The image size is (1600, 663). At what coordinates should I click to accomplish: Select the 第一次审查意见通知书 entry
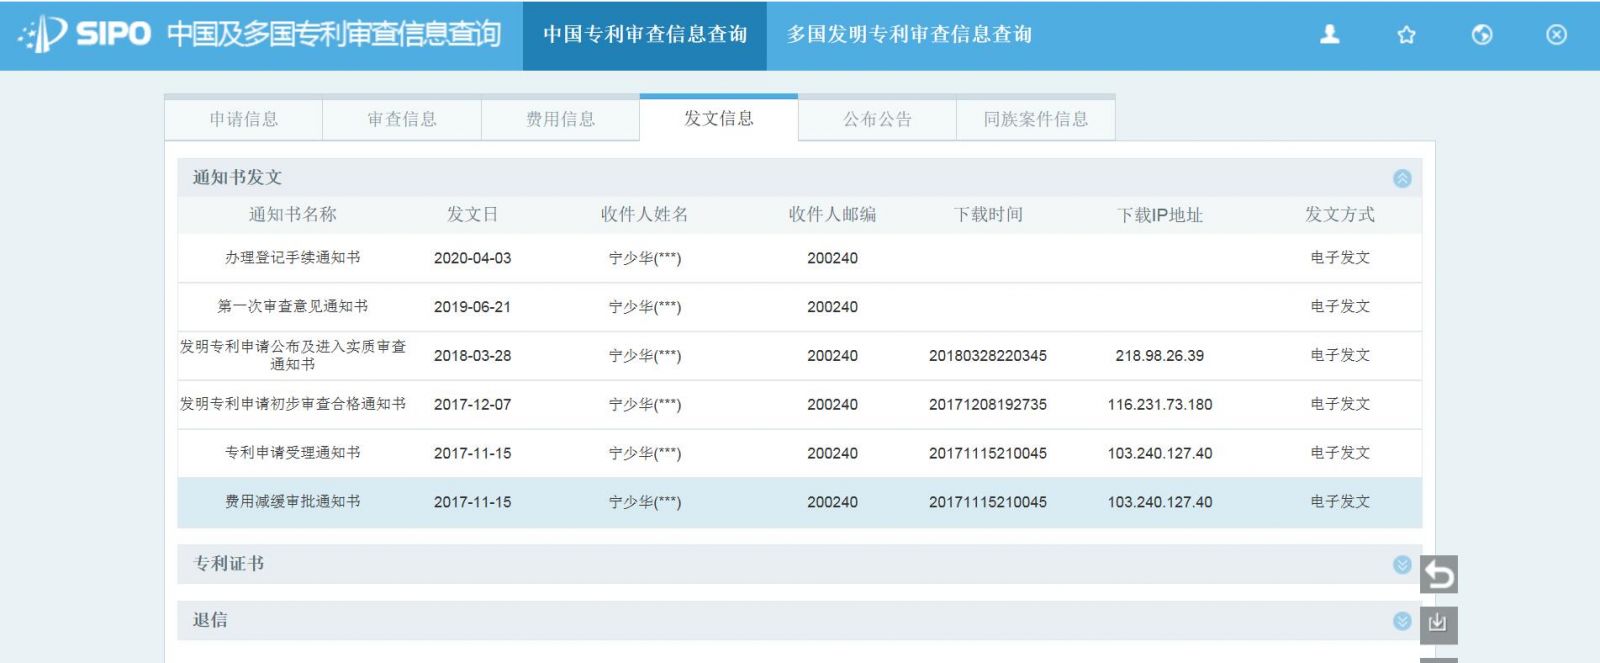tap(292, 307)
